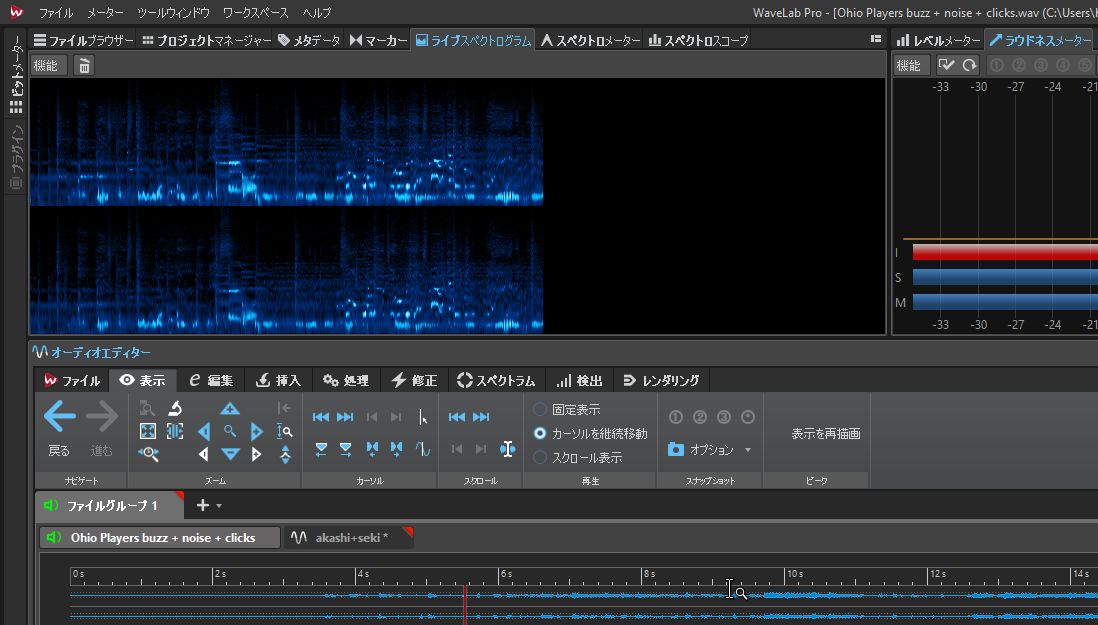Click the layout icon right of Spectroscope tab
The width and height of the screenshot is (1098, 625).
point(876,39)
